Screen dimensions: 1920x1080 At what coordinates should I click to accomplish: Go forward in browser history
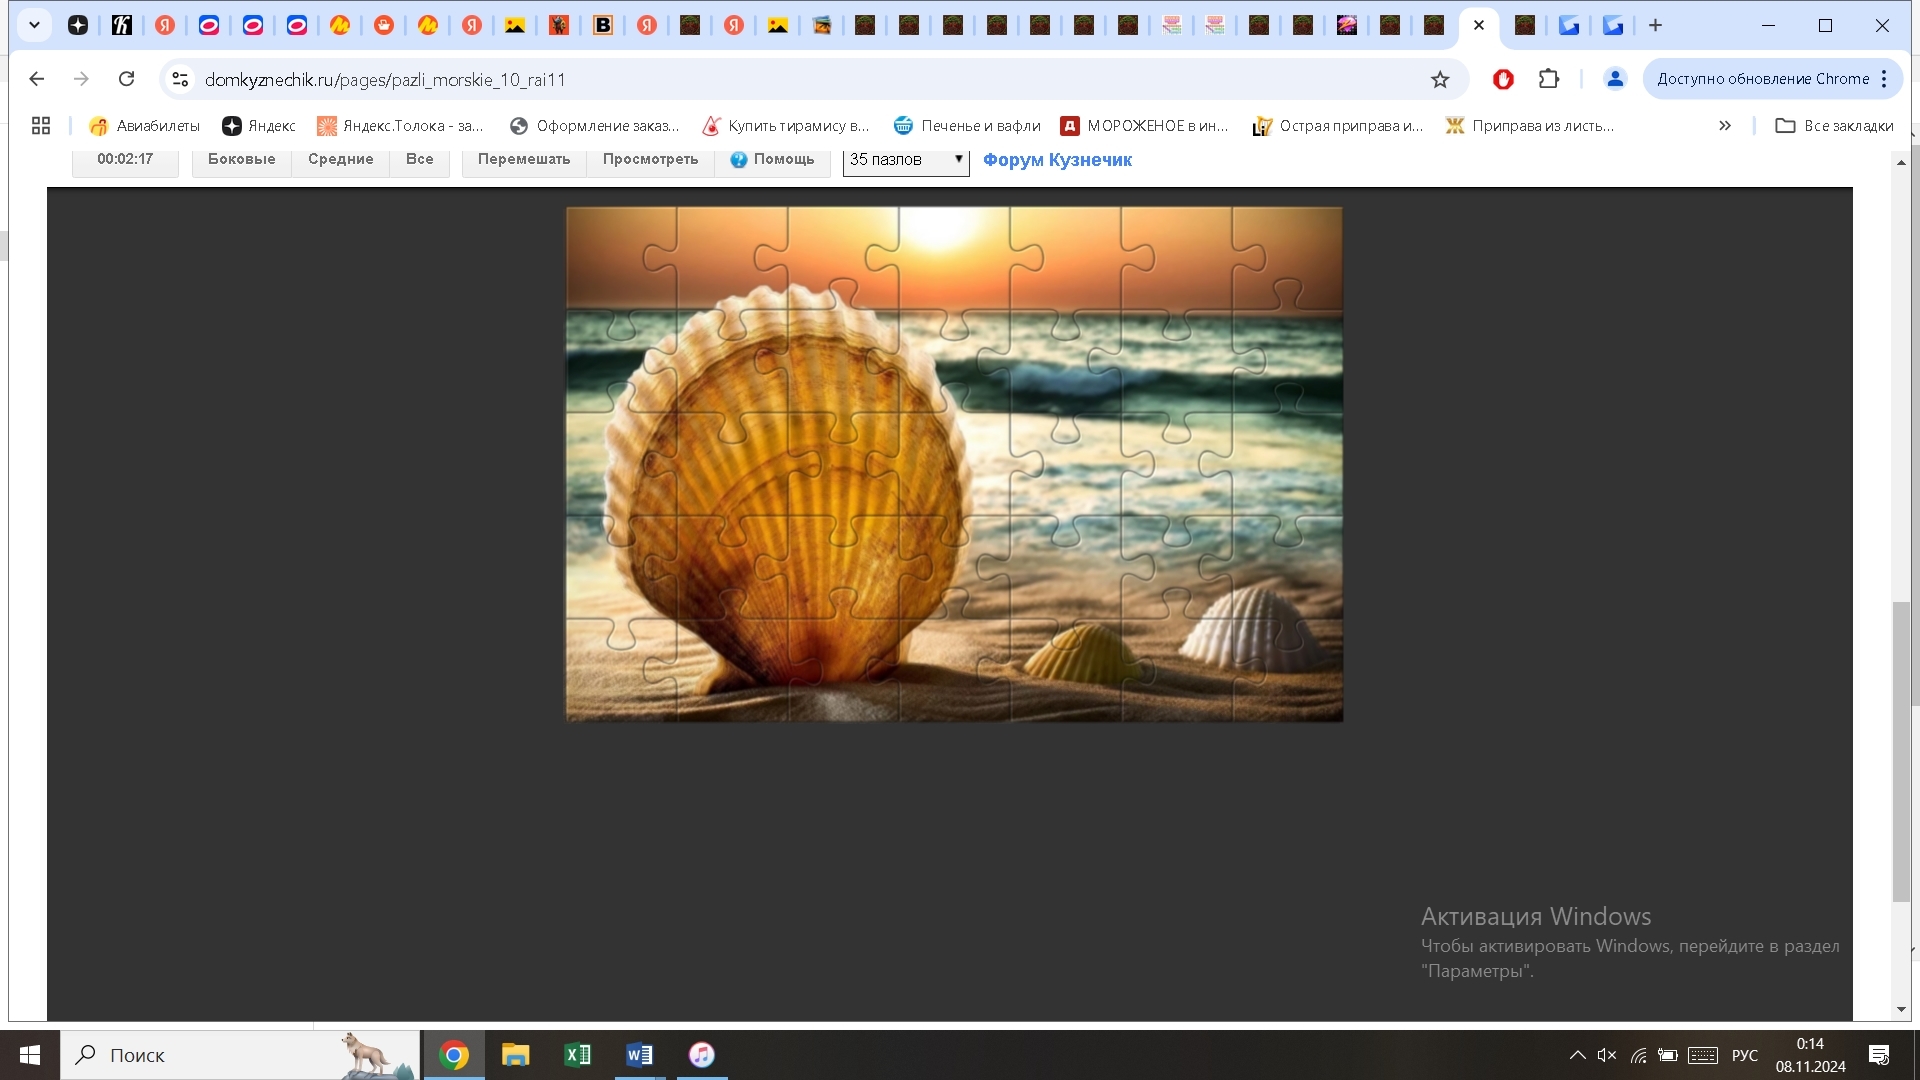(x=81, y=79)
